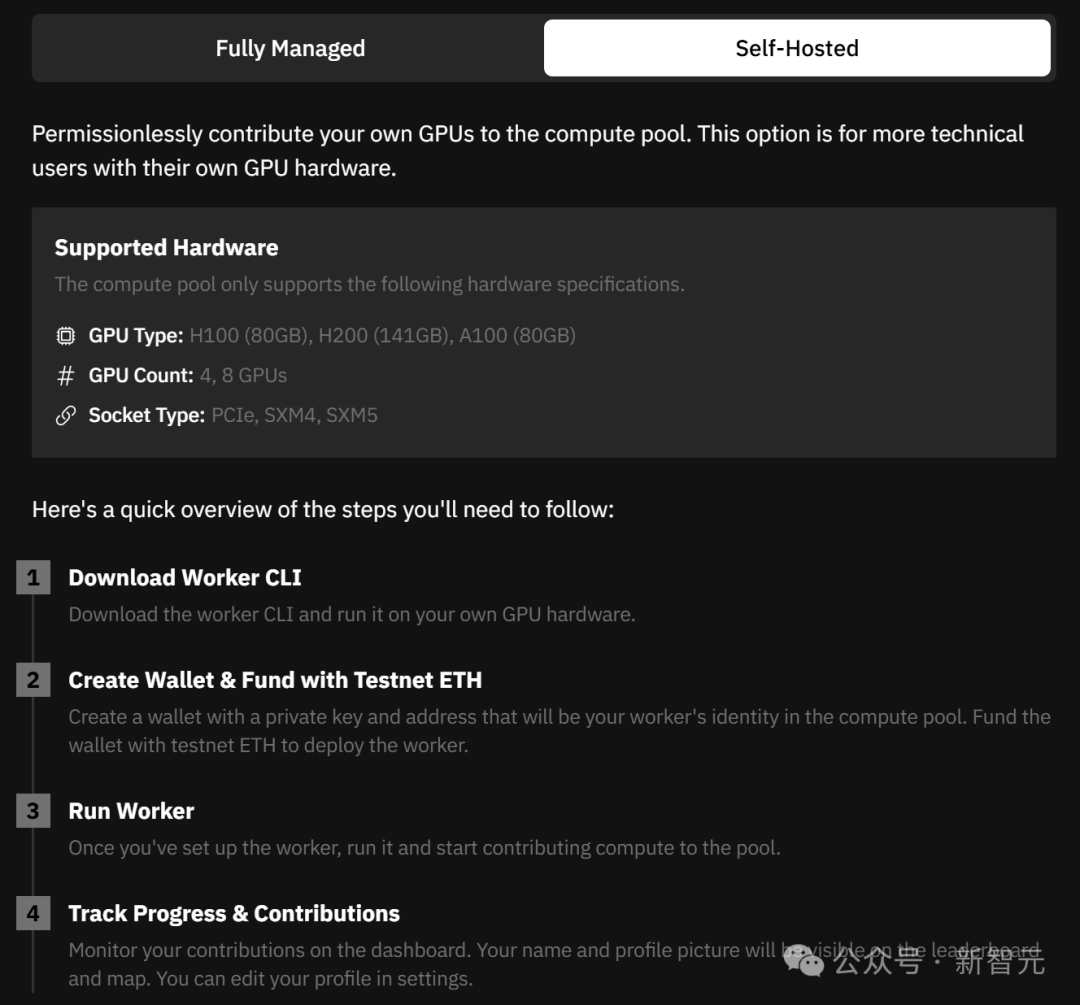The width and height of the screenshot is (1080, 1005).
Task: Switch to the Fully Managed tab
Action: click(x=290, y=48)
